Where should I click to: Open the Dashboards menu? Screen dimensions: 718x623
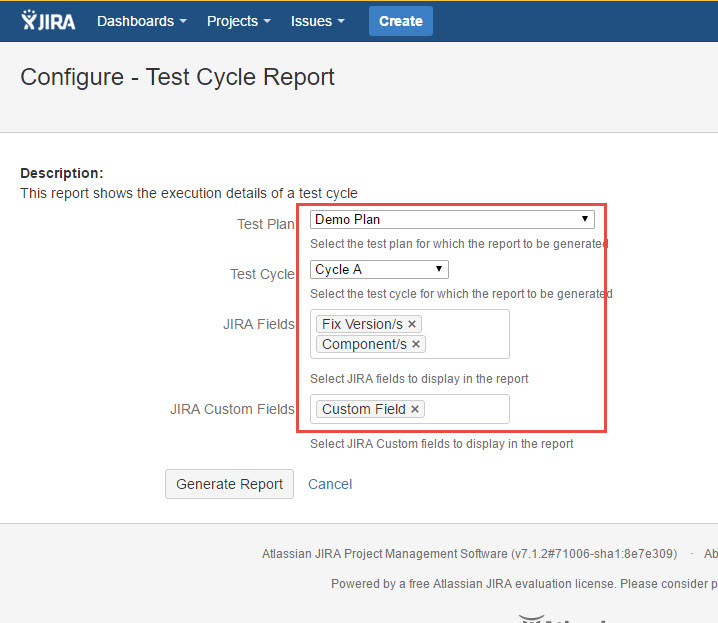(x=141, y=21)
